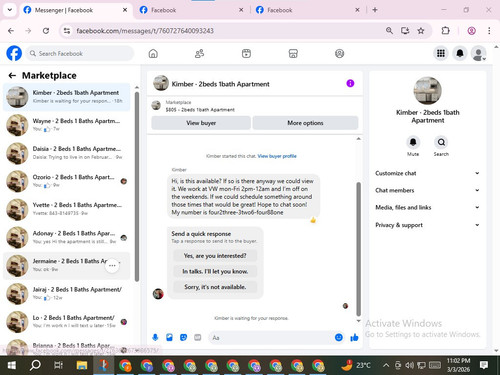Image resolution: width=500 pixels, height=375 pixels.
Task: Open the Friends icon in top navigation
Action: 199,54
